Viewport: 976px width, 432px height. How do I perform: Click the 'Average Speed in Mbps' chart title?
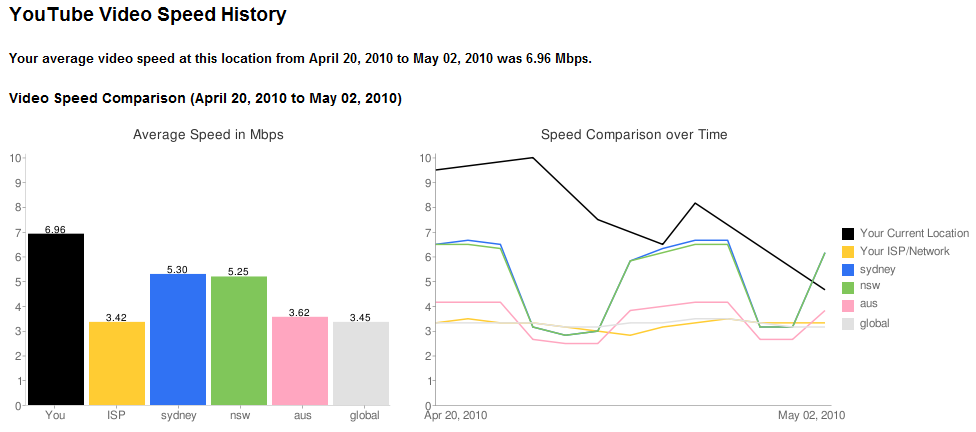208,134
